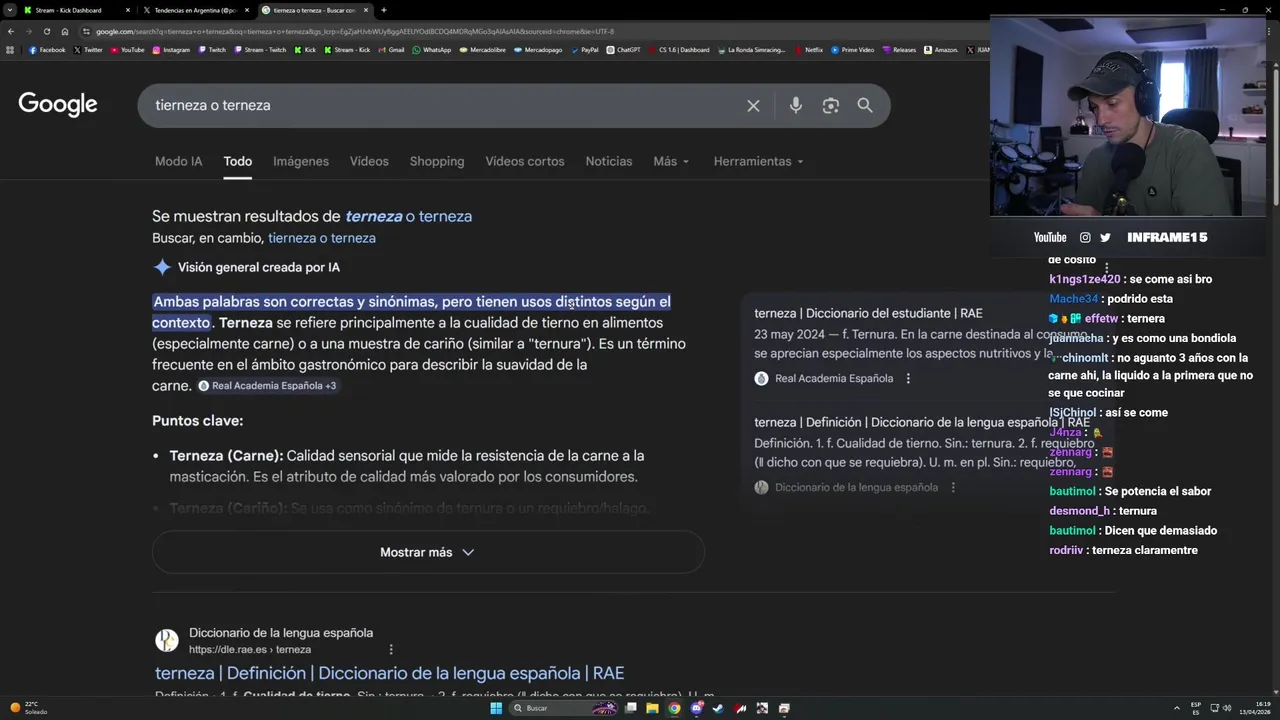This screenshot has height=720, width=1280.
Task: Open File Explorer from the taskbar
Action: point(652,708)
